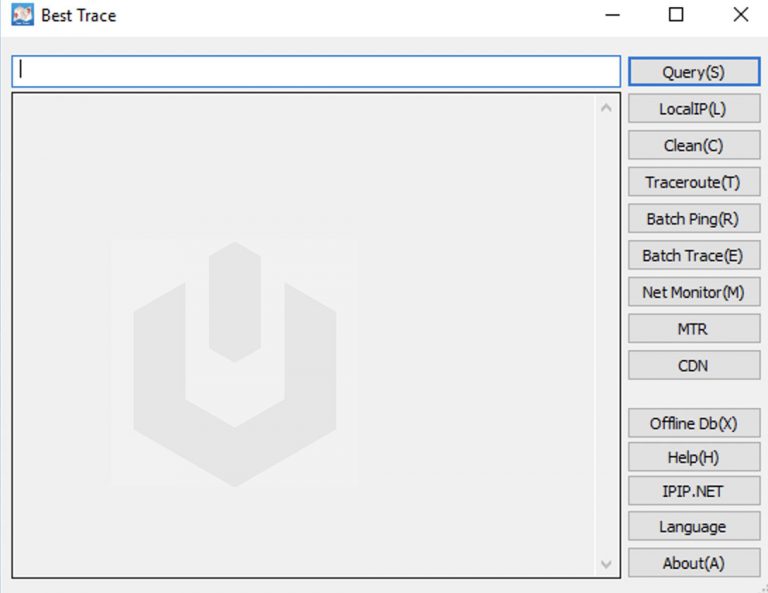Show local IP with LocalIP(L) button
This screenshot has width=768, height=593.
[x=693, y=109]
